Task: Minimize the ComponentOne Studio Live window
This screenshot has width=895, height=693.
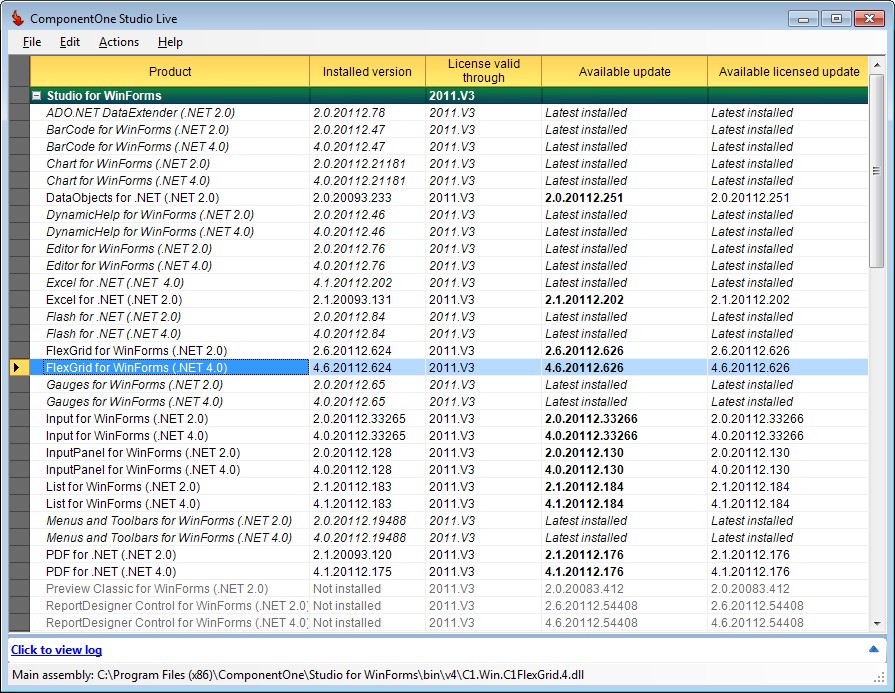Action: coord(803,19)
